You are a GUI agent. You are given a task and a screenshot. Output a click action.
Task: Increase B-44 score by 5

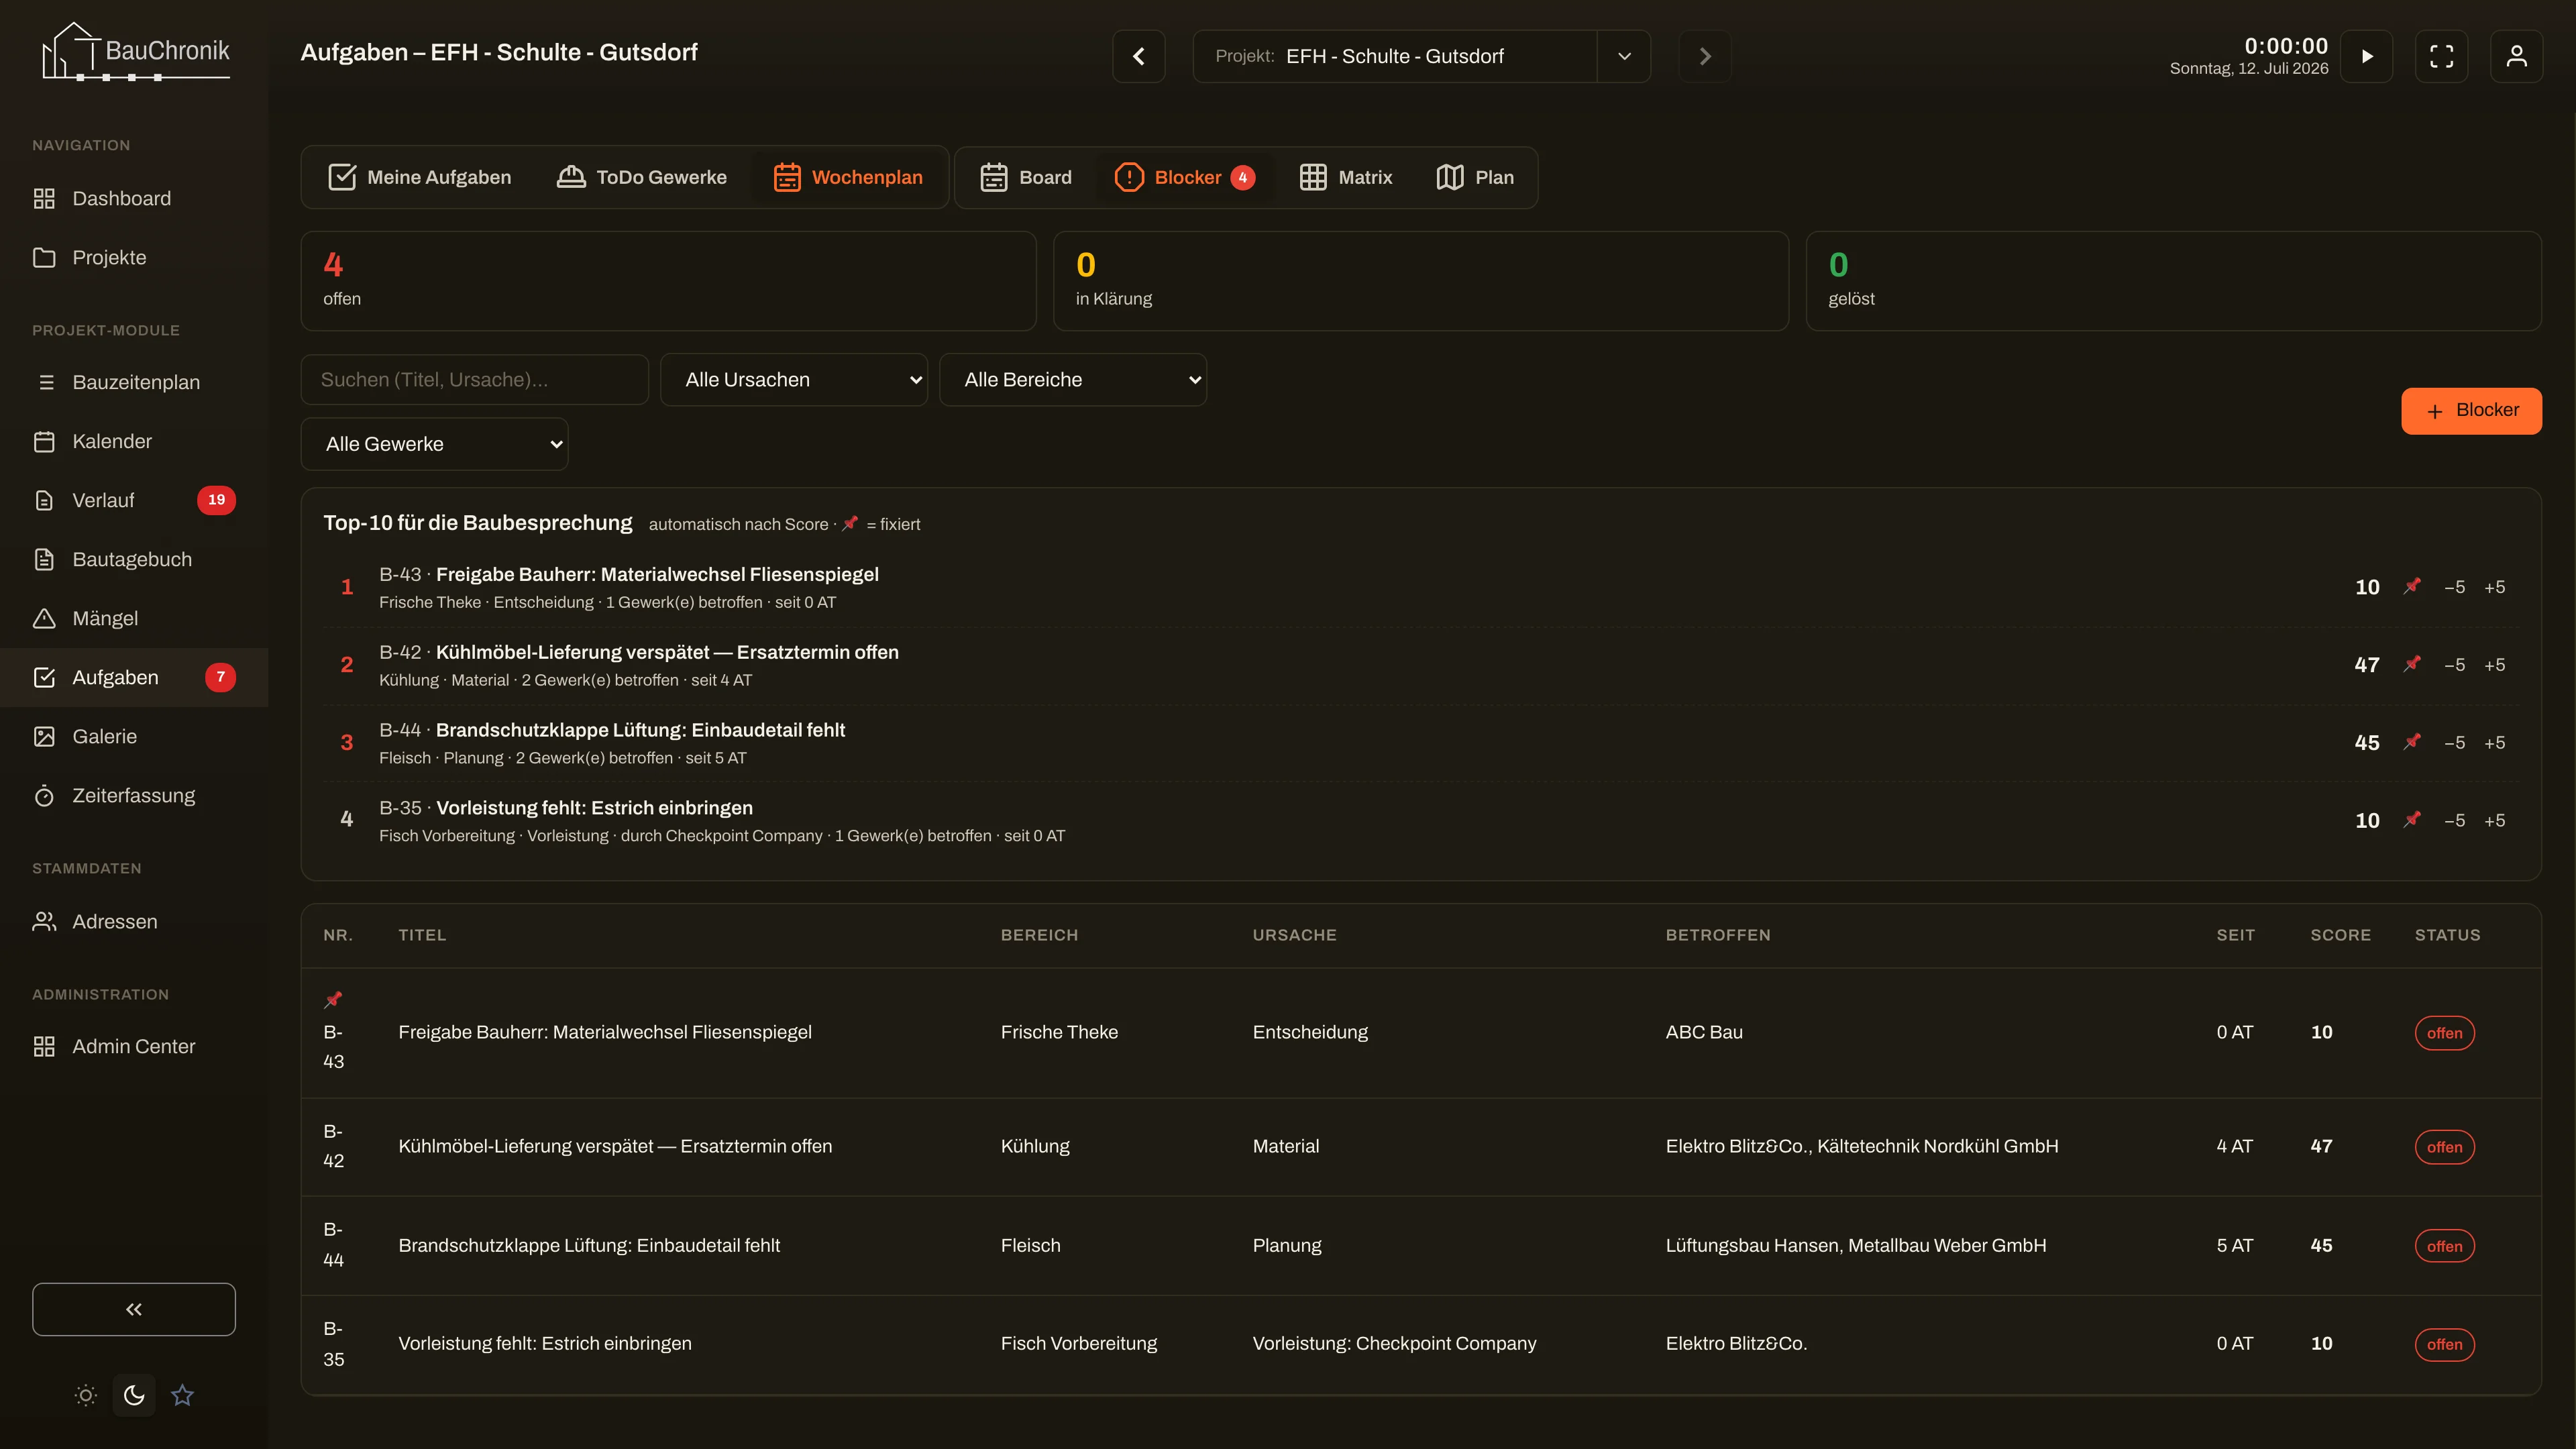click(x=2495, y=743)
